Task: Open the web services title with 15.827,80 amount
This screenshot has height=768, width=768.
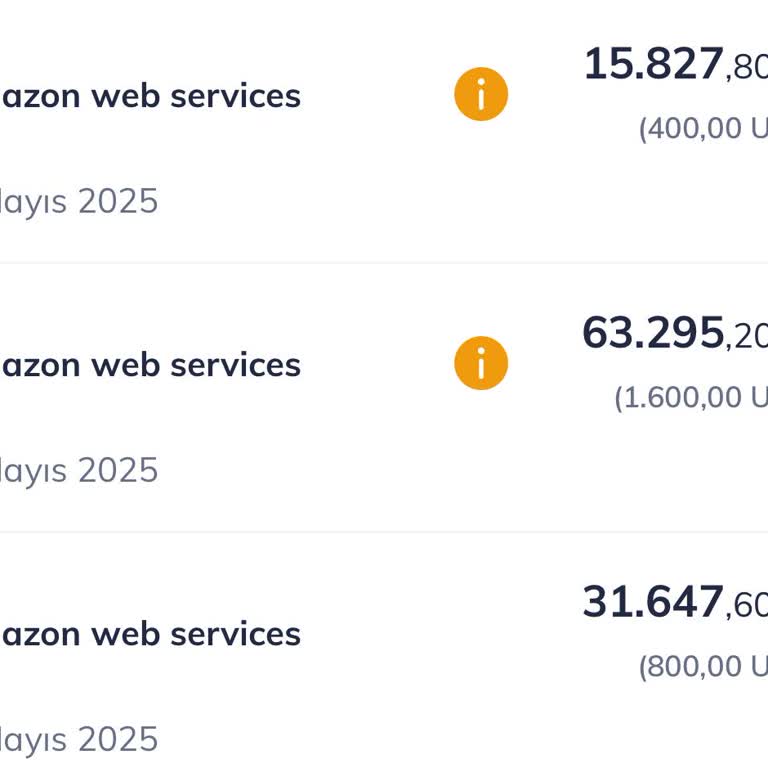Action: [x=150, y=96]
